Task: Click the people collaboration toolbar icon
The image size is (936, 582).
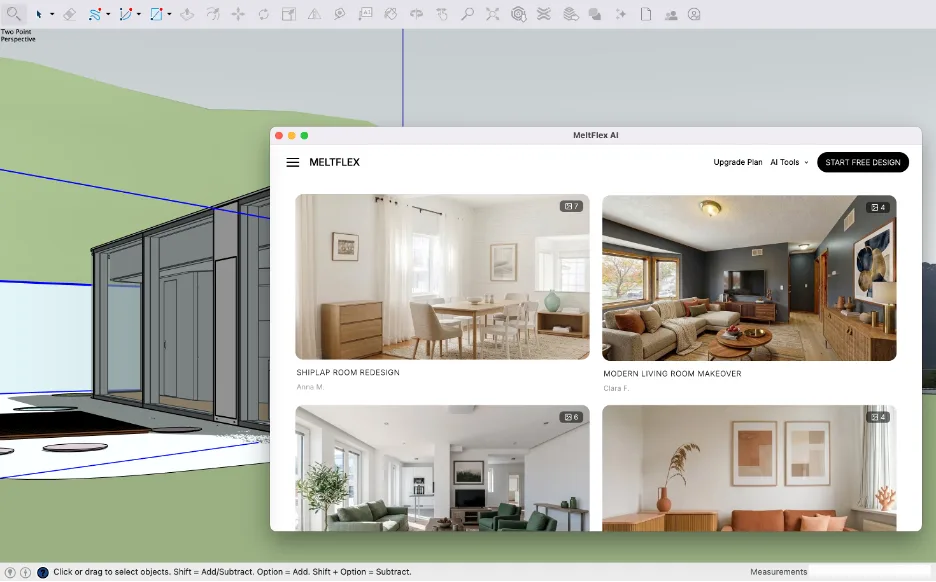Action: click(671, 15)
